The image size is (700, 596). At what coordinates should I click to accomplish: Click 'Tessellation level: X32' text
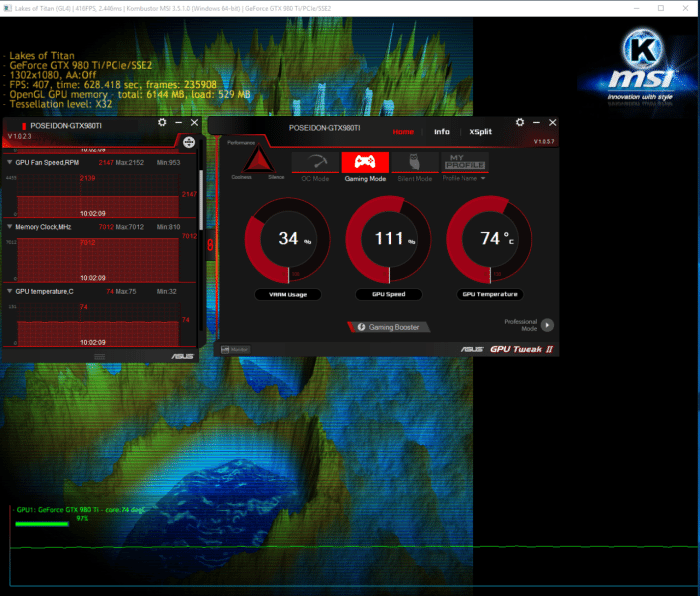tap(61, 104)
